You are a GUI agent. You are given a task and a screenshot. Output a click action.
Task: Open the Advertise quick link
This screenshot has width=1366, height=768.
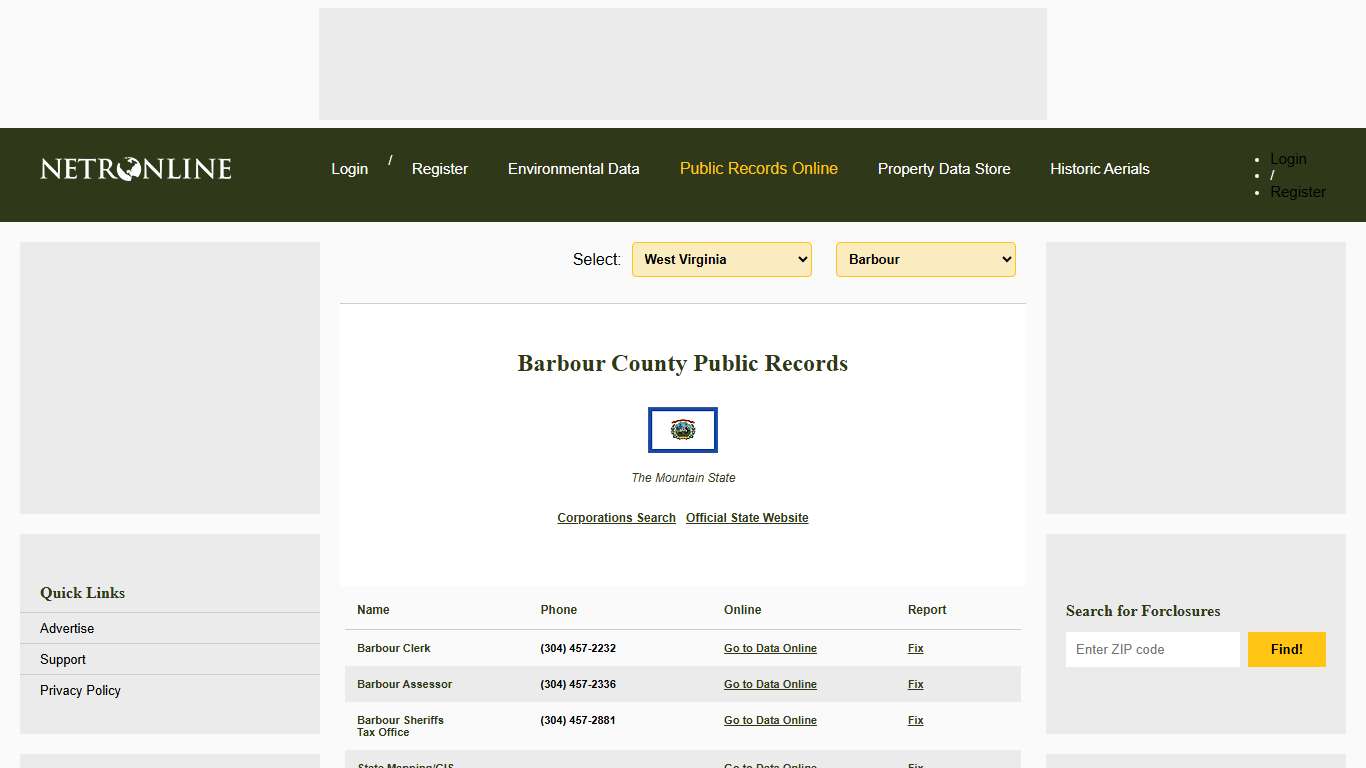pos(66,628)
